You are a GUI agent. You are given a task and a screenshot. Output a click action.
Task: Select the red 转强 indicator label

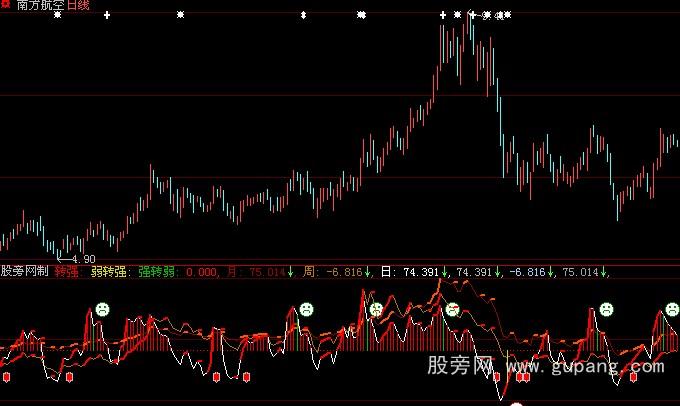[x=66, y=272]
